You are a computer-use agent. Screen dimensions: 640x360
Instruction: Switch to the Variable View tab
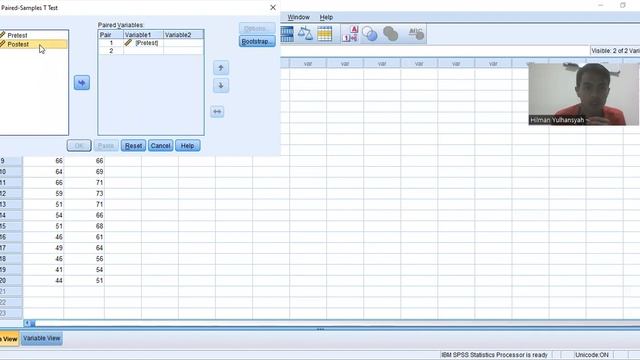click(x=42, y=338)
